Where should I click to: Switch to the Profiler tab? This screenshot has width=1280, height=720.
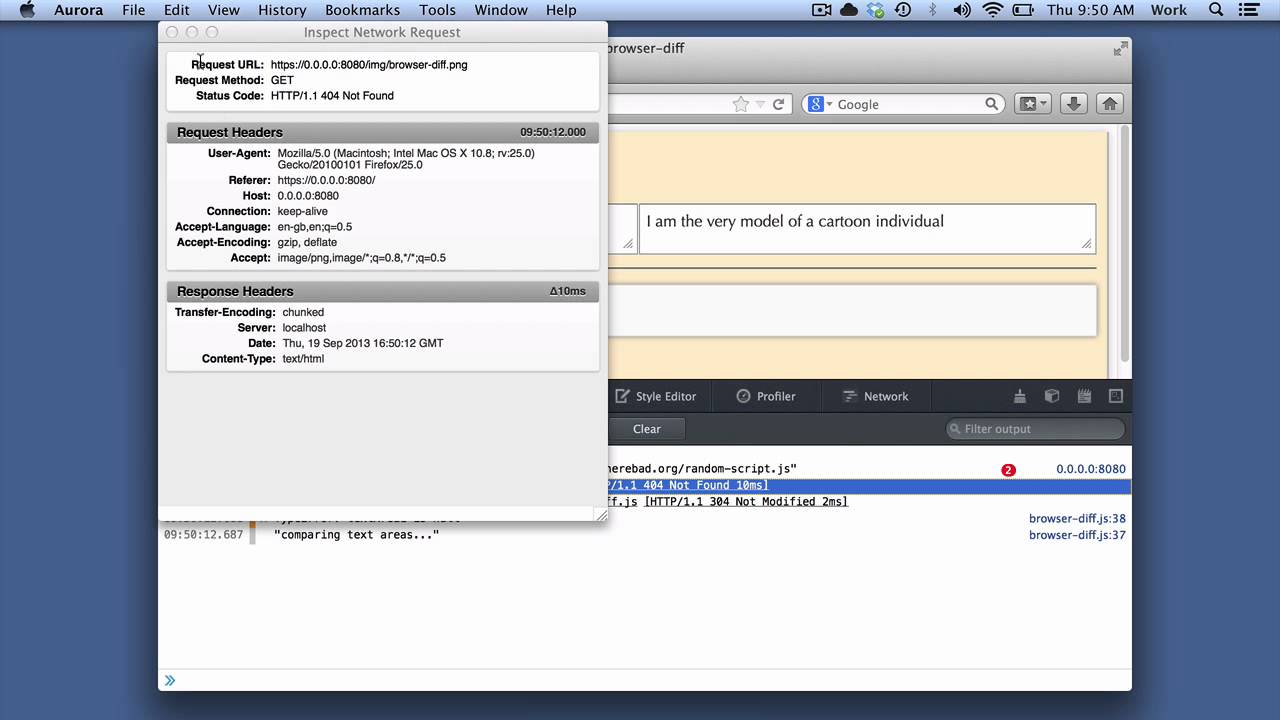pyautogui.click(x=766, y=396)
